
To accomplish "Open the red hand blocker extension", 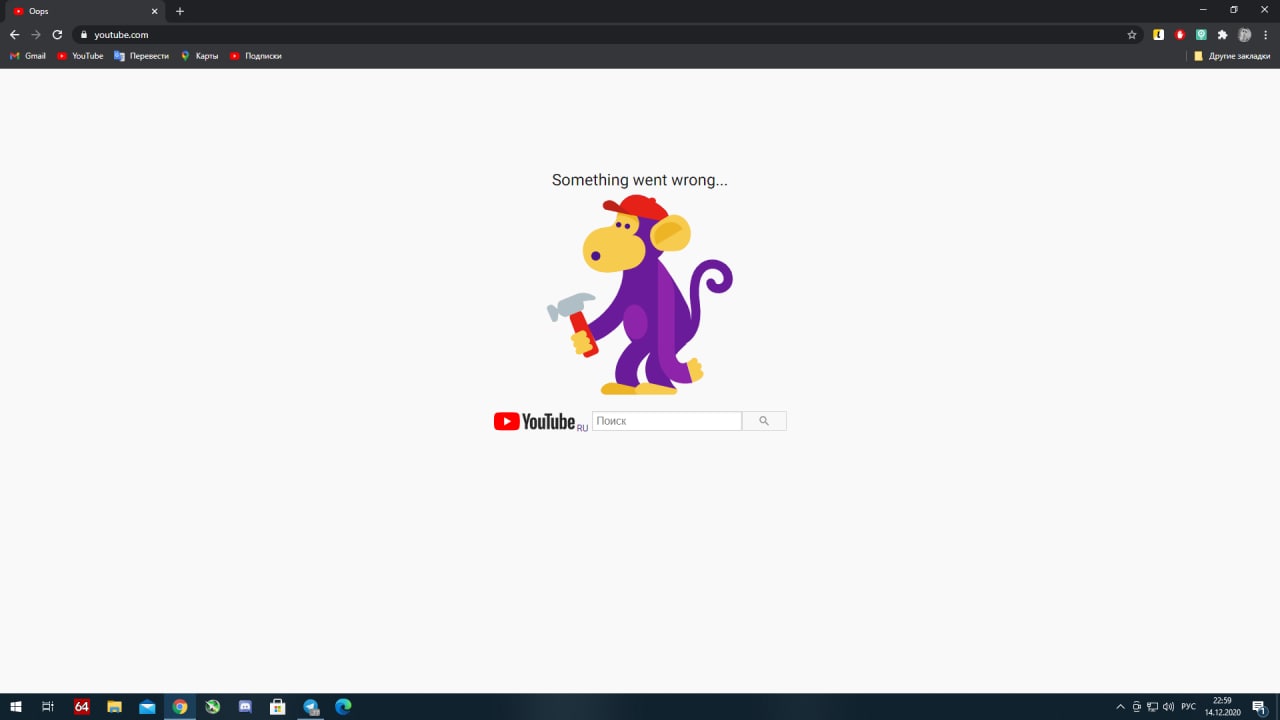I will 1180,34.
